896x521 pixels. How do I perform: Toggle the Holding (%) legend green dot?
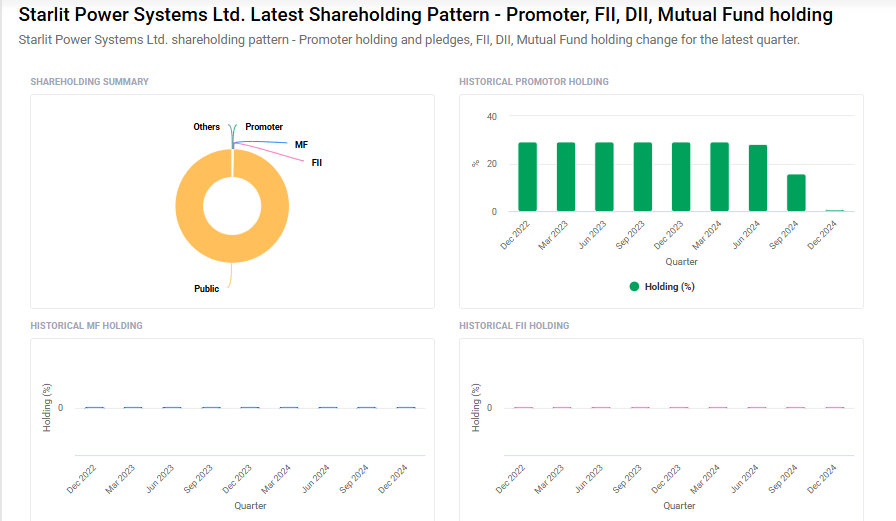pos(634,287)
